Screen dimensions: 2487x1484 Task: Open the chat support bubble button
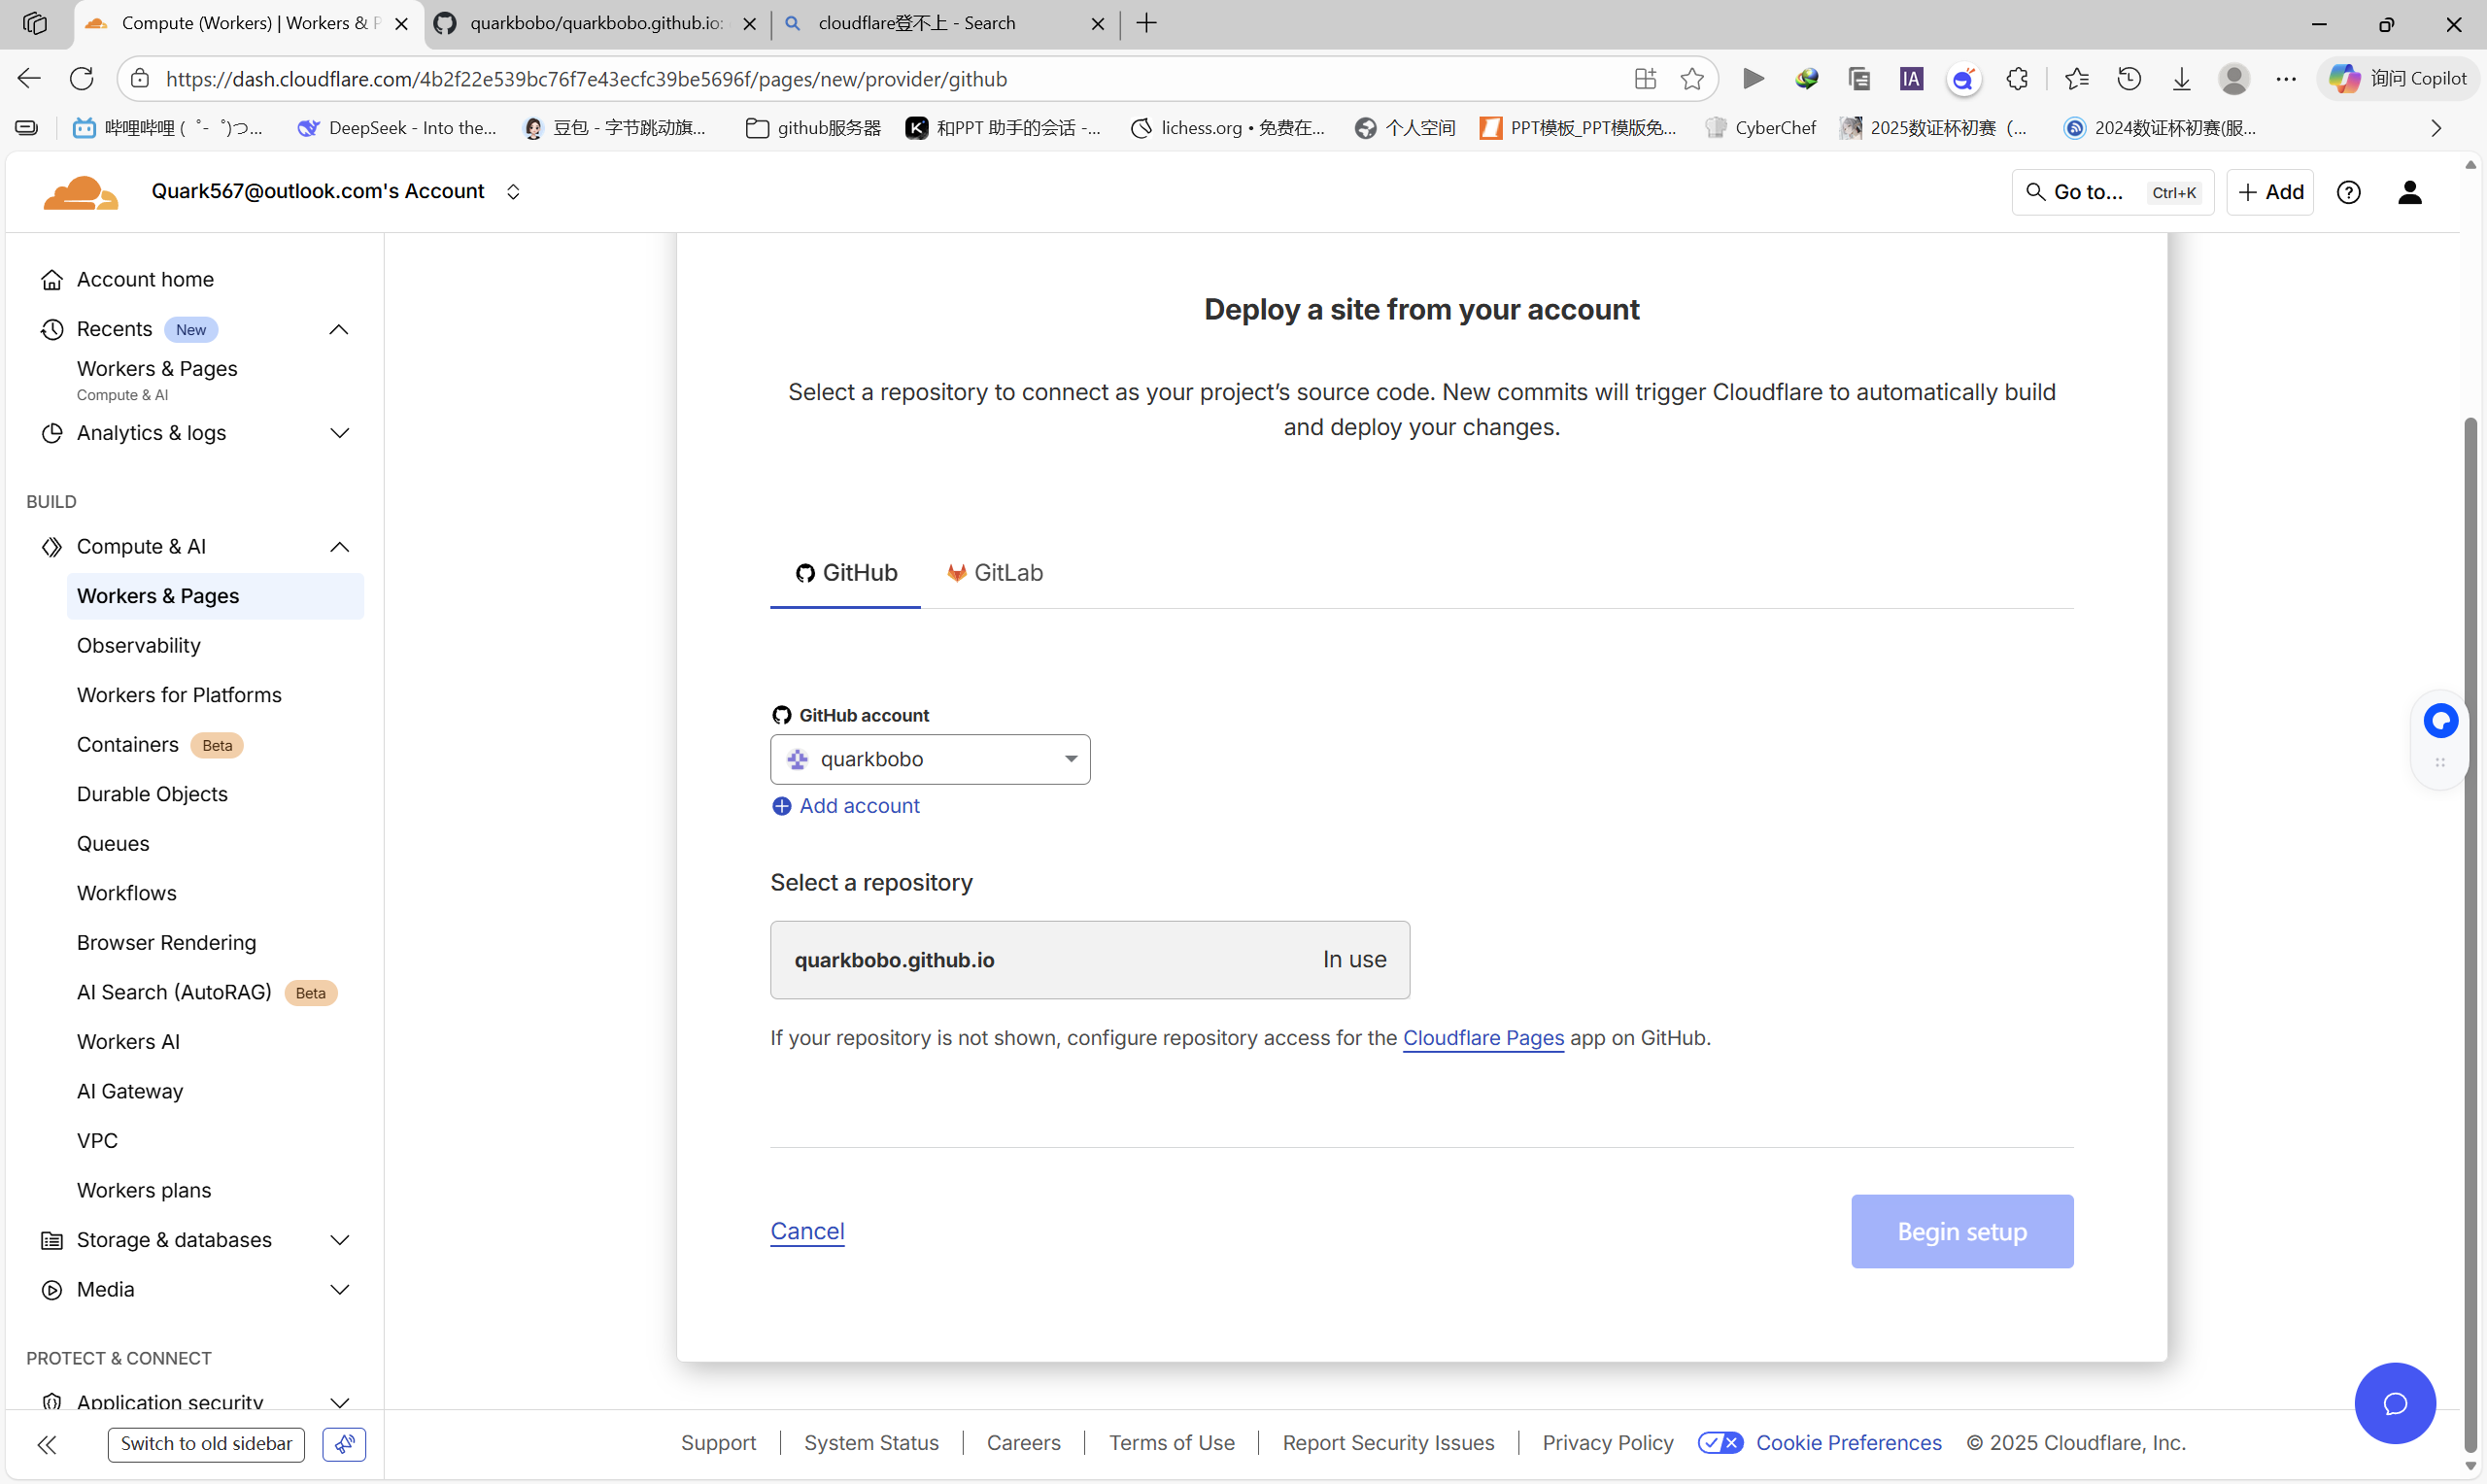(2394, 1403)
